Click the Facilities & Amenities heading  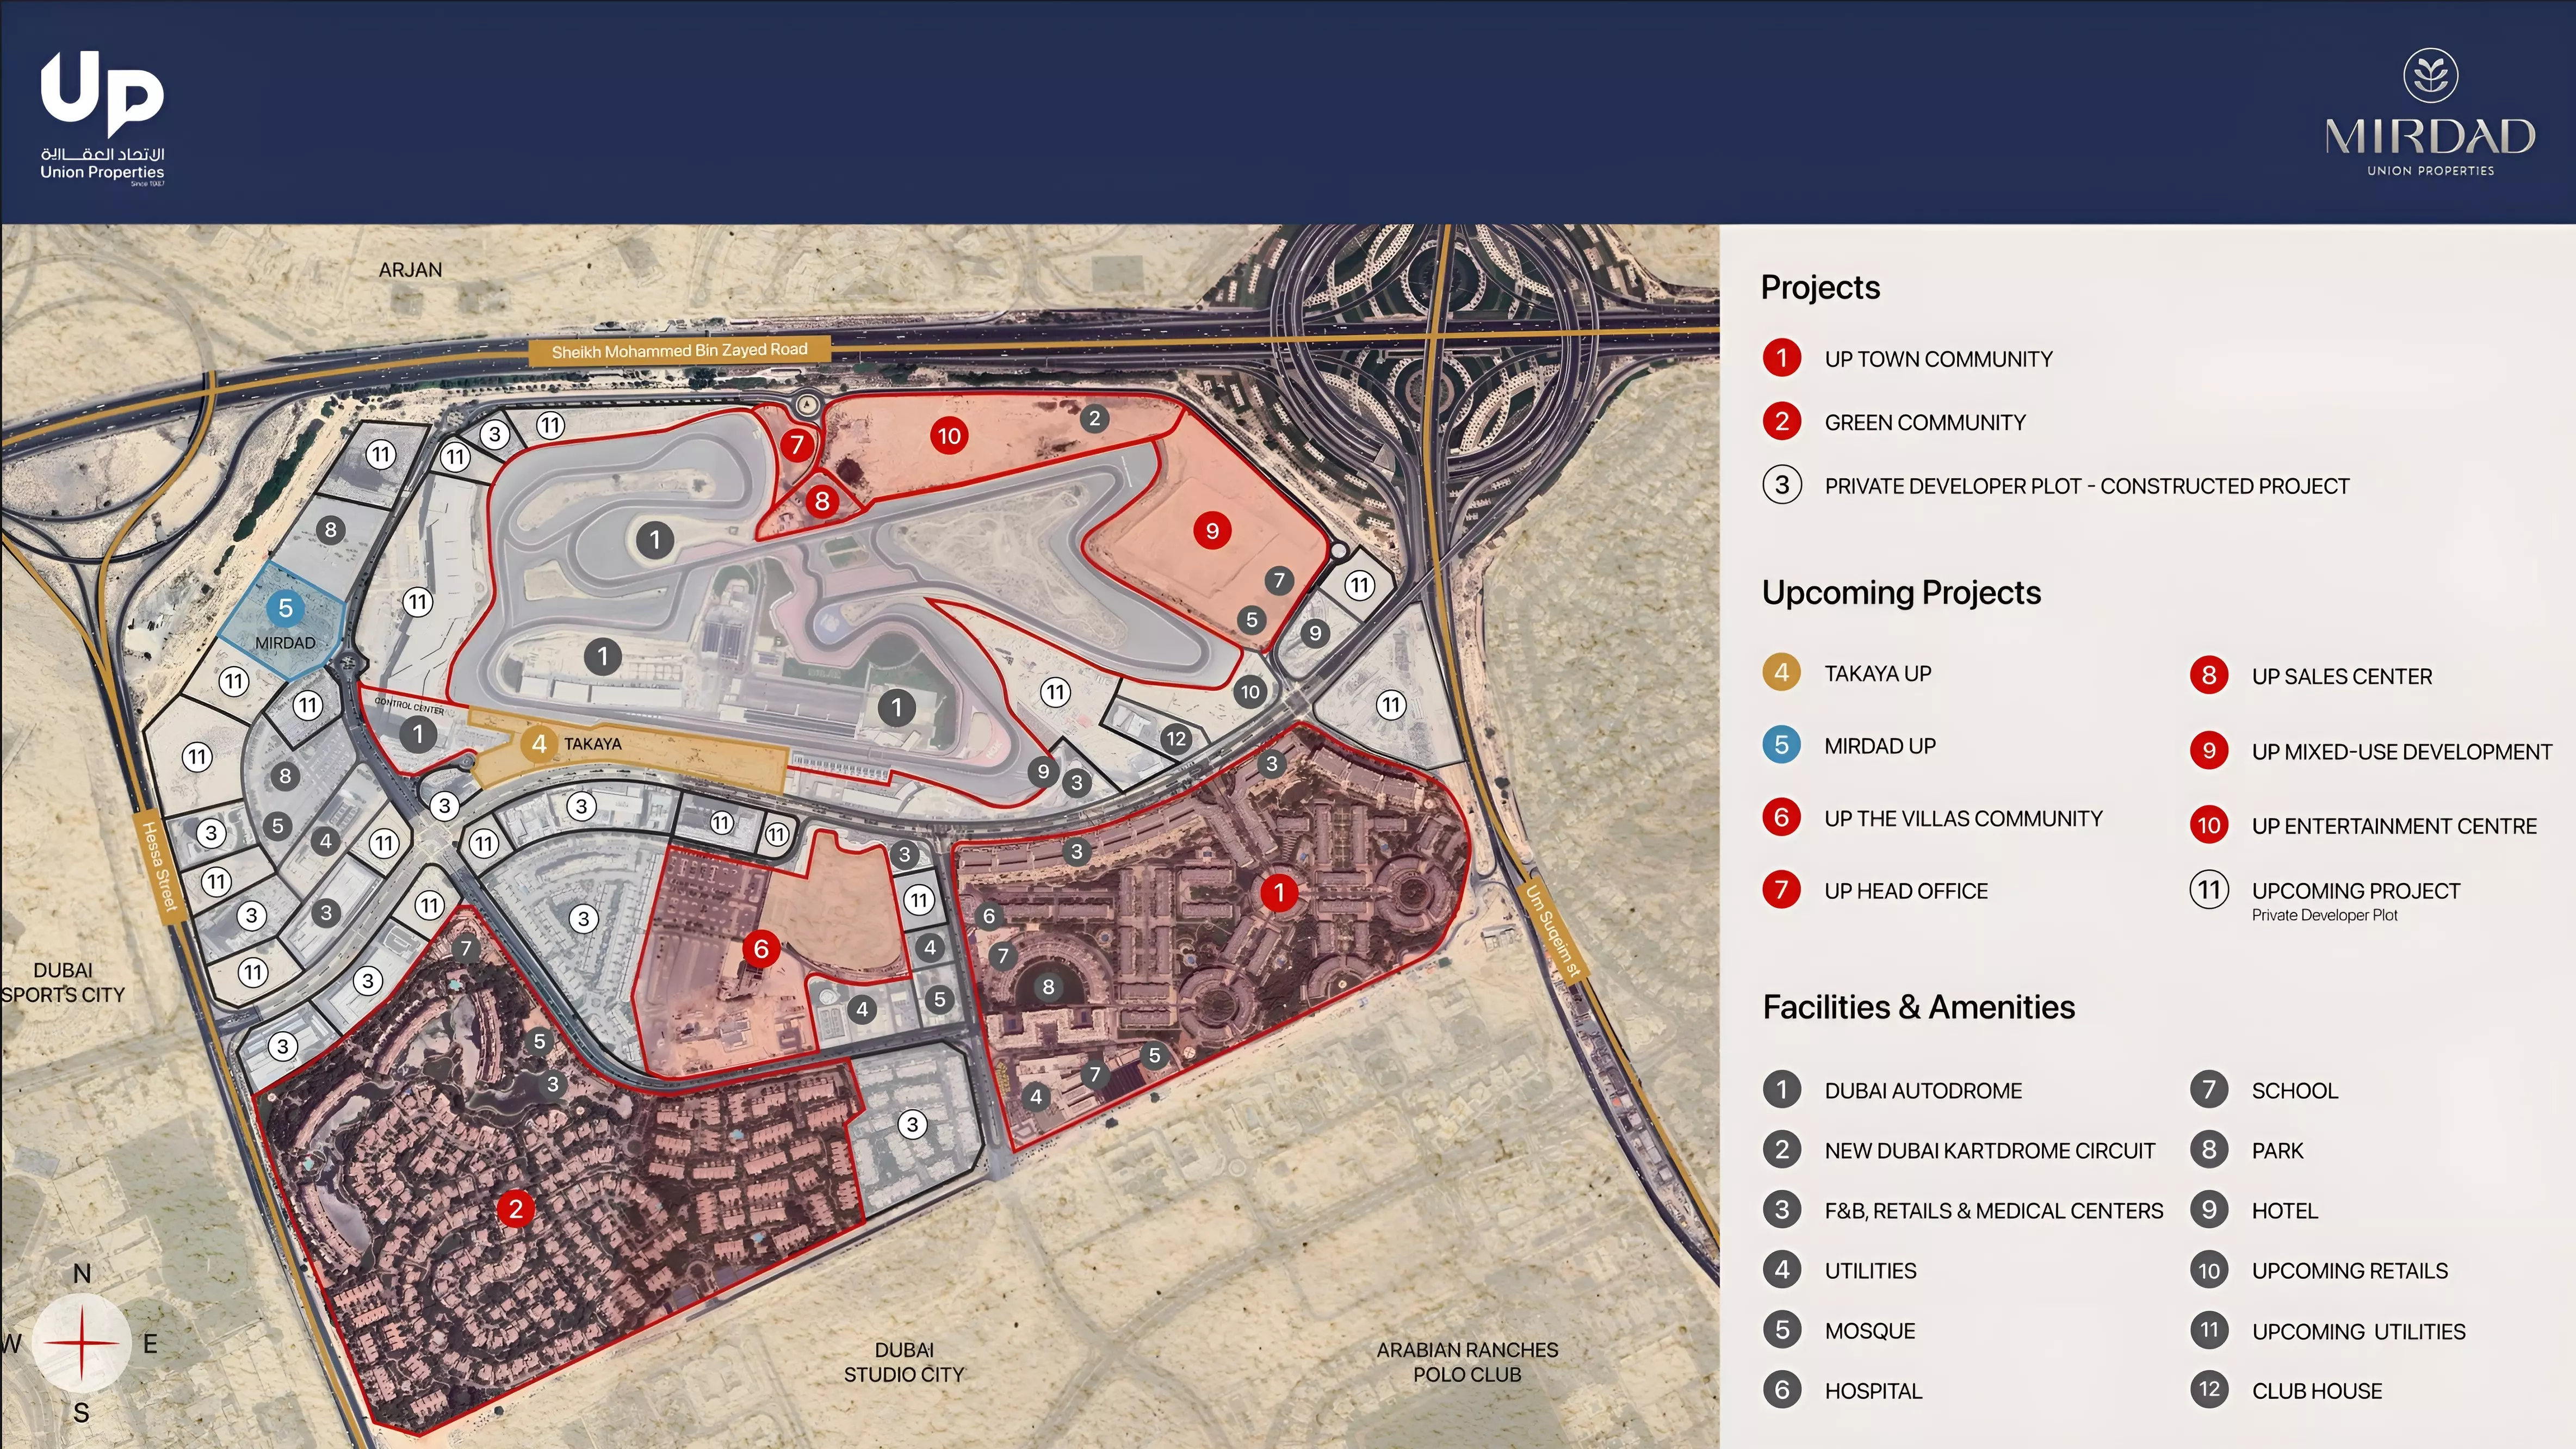1918,1007
